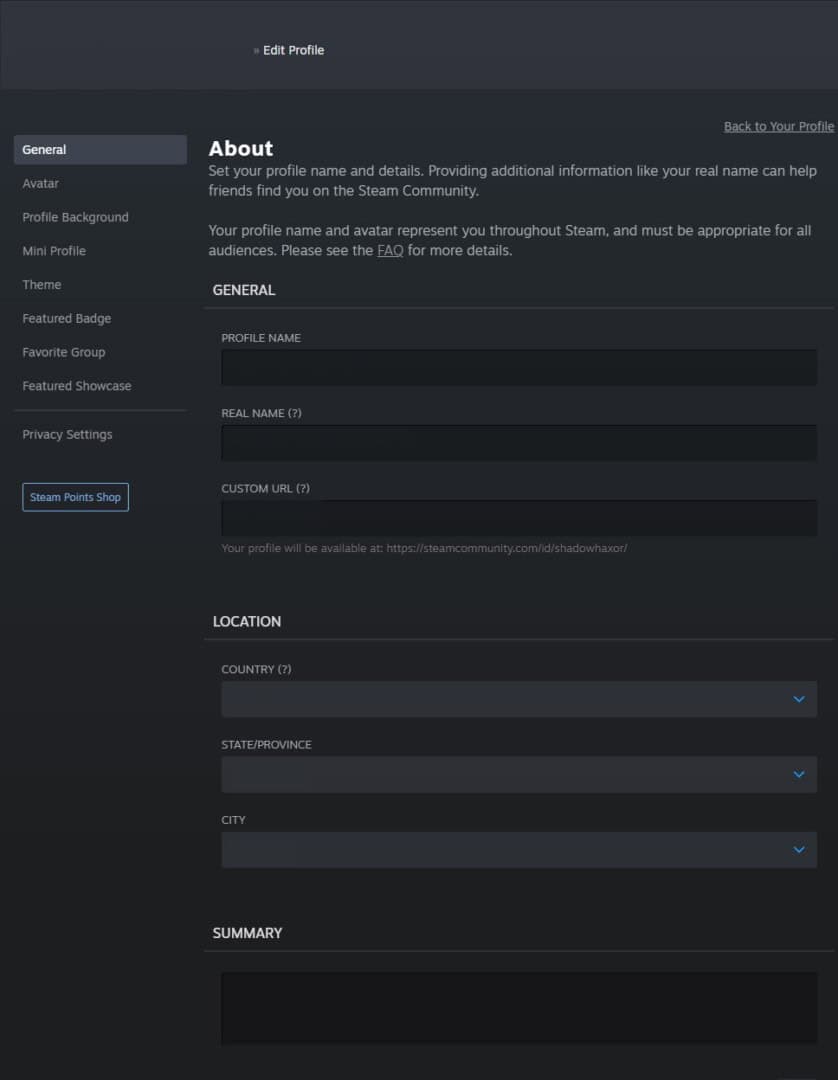Click into the Profile Name field
Screen dimensions: 838x1080
(519, 367)
